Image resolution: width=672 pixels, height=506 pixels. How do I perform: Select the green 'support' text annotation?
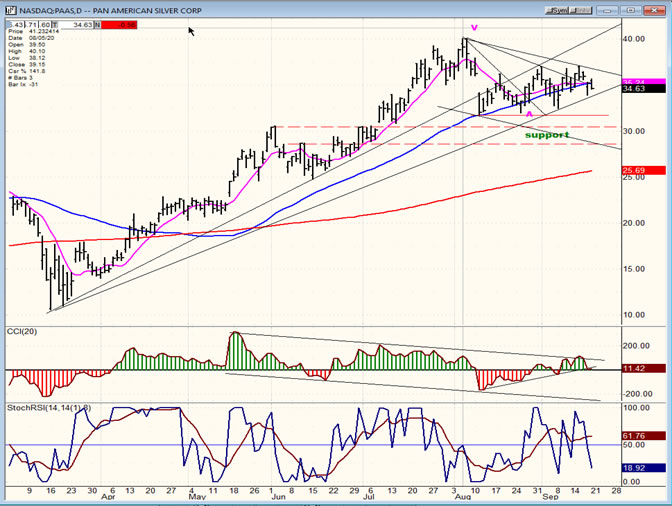(x=547, y=134)
